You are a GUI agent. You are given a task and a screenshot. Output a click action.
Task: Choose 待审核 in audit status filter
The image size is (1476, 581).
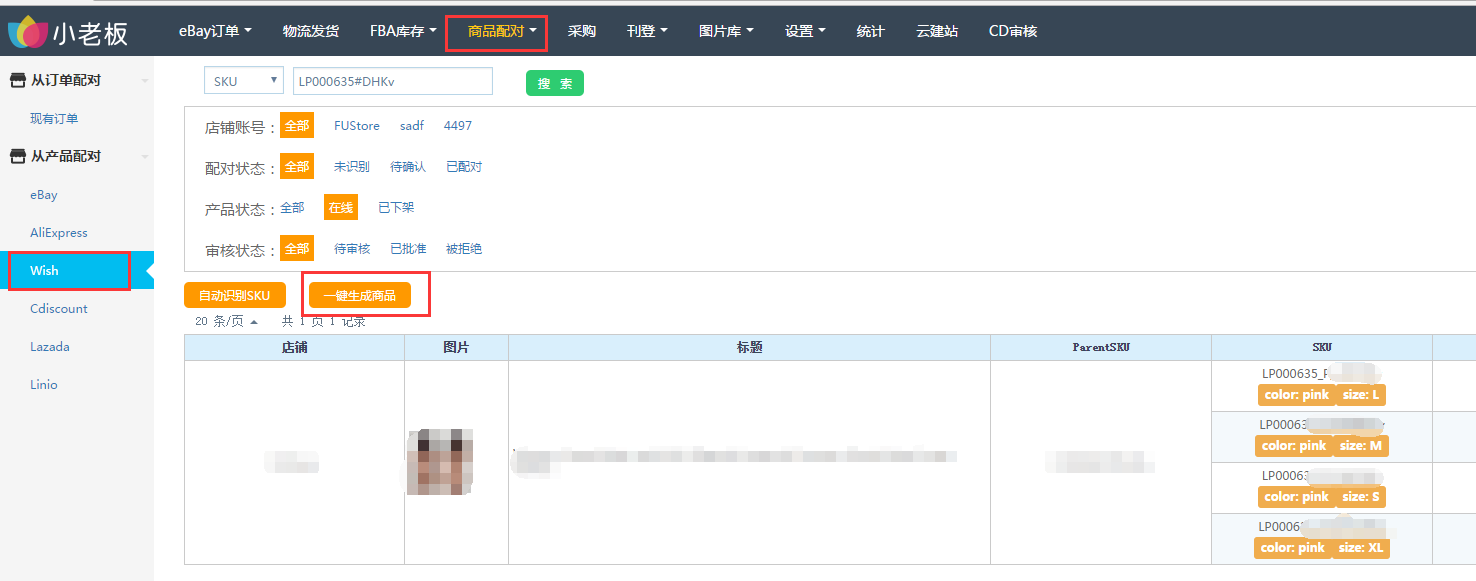click(351, 249)
